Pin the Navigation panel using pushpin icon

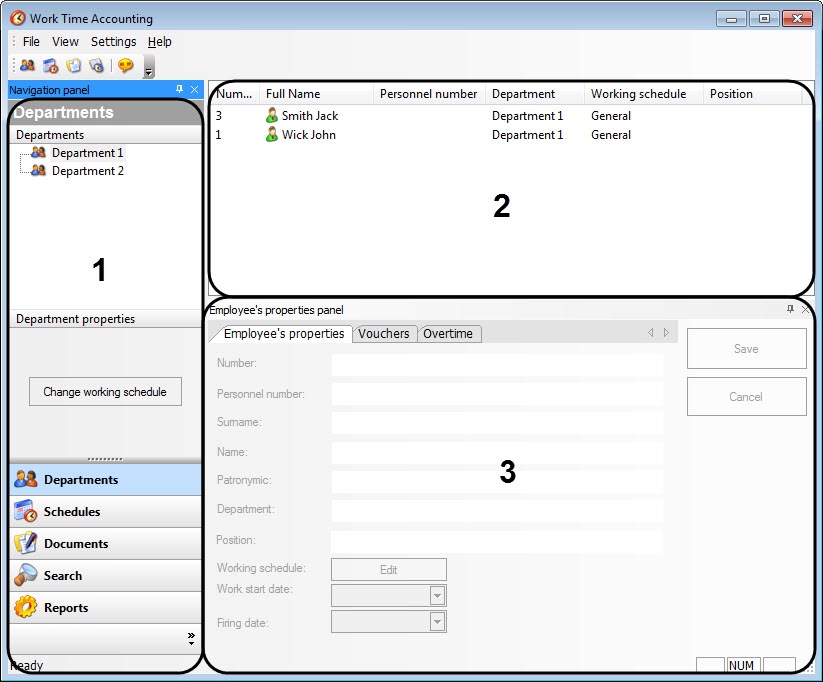tap(179, 89)
